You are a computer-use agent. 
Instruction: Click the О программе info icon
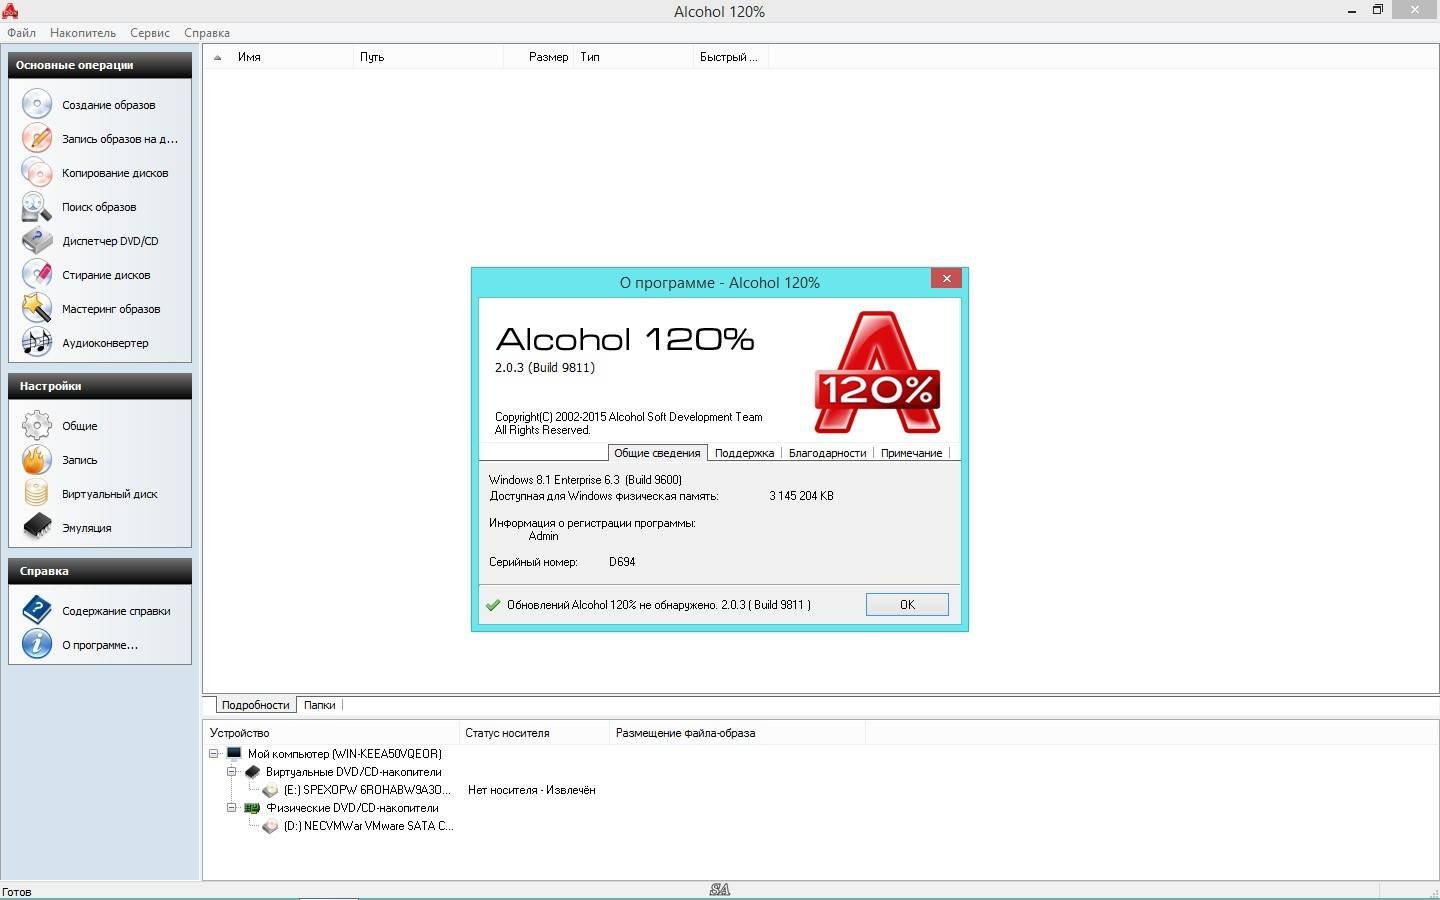coord(37,644)
